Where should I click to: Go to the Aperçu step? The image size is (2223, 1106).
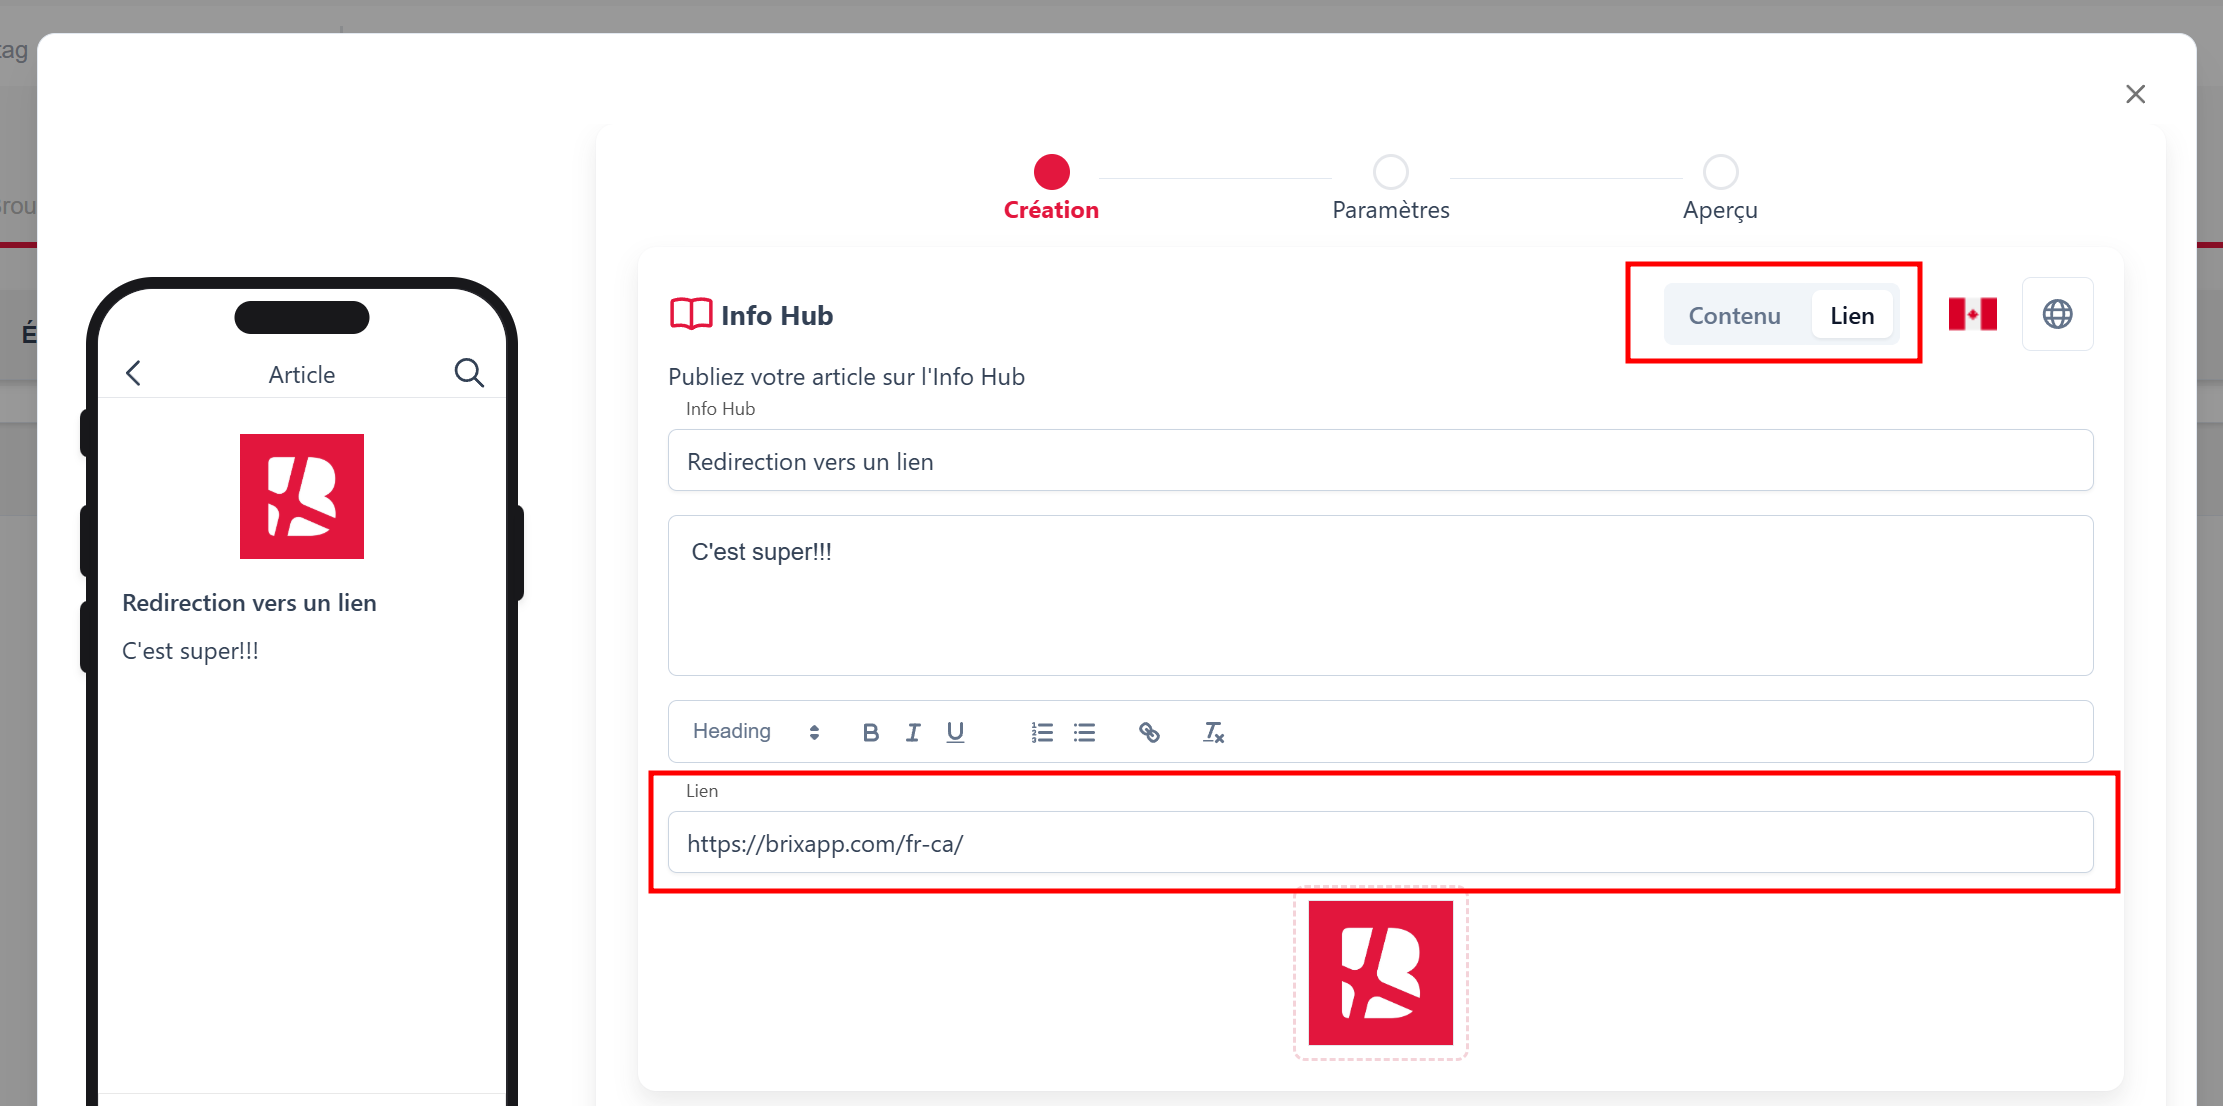(x=1720, y=188)
